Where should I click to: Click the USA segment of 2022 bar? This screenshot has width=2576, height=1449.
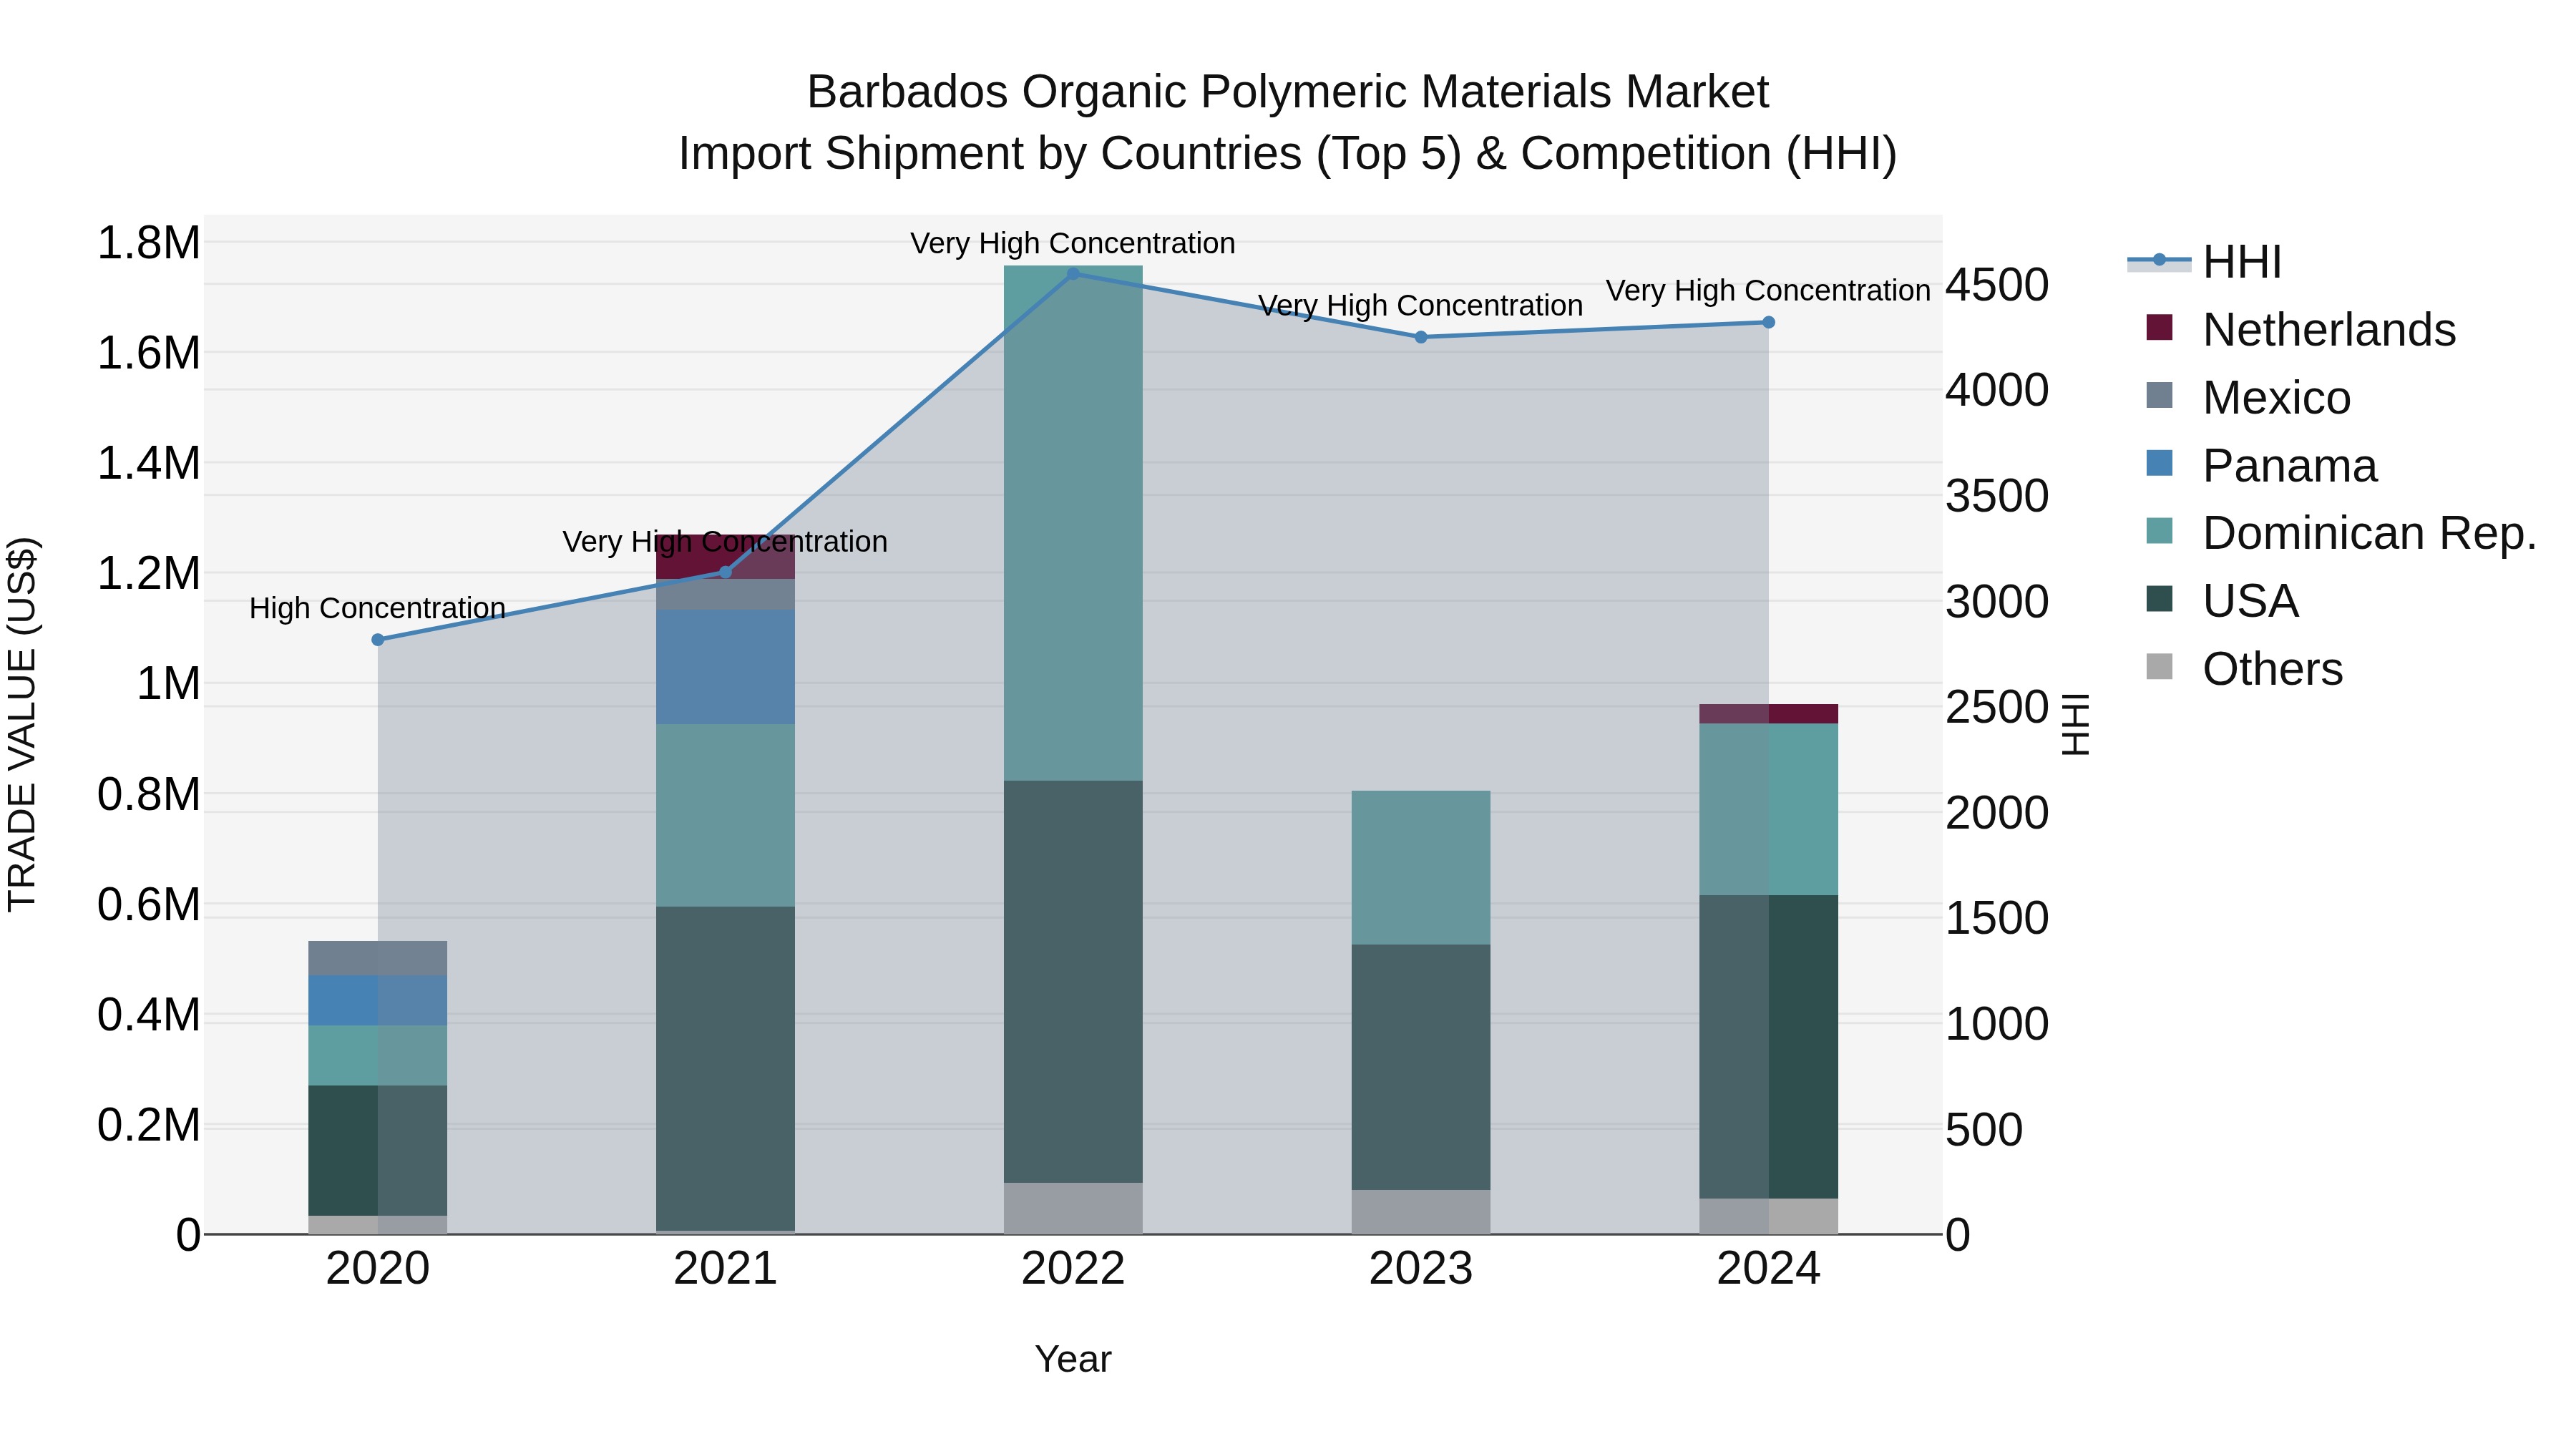[x=1073, y=982]
